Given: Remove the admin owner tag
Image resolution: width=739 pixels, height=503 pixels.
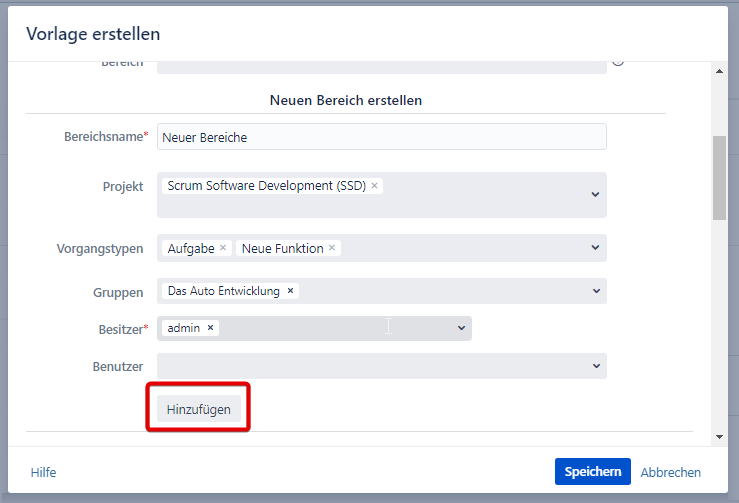Looking at the screenshot, I should (210, 328).
